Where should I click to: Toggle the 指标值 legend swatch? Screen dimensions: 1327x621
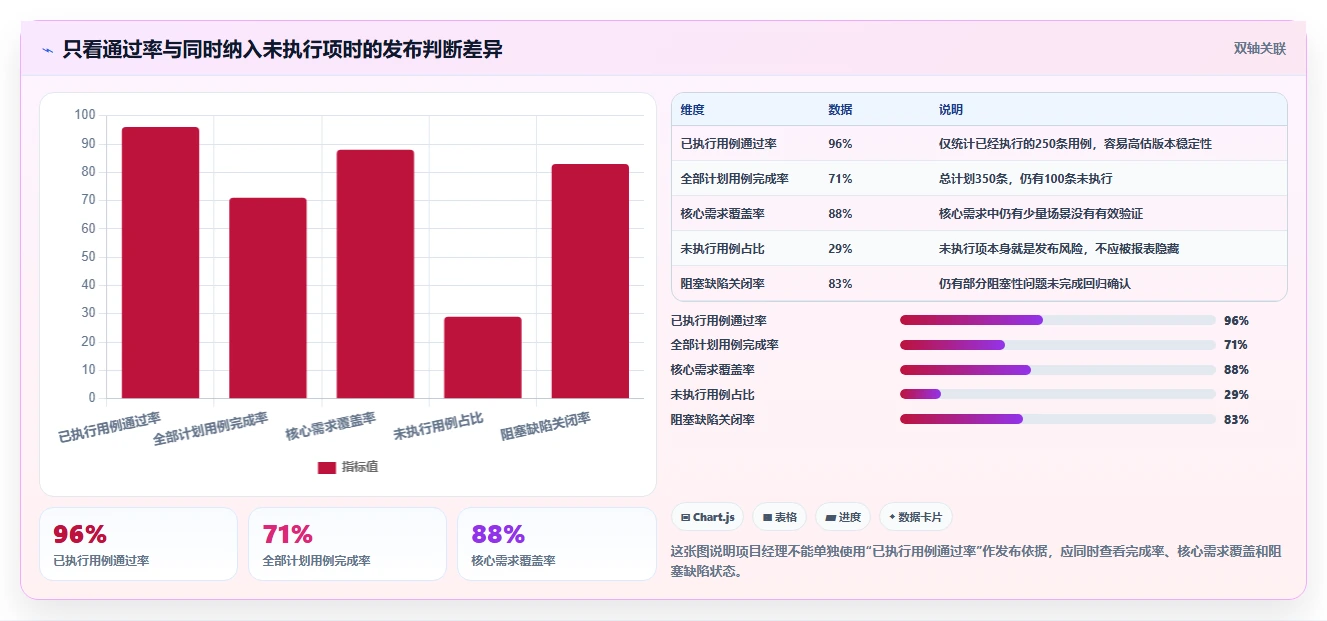[326, 467]
